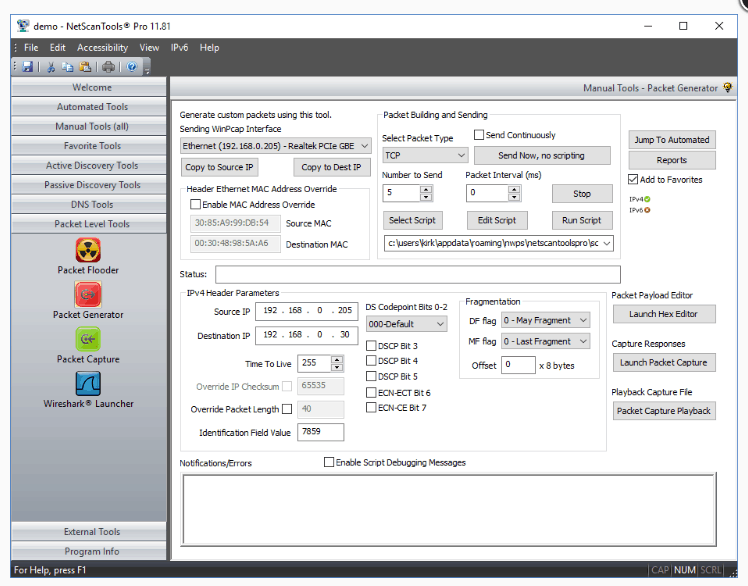748x586 pixels.
Task: Open the View menu
Action: 149,48
